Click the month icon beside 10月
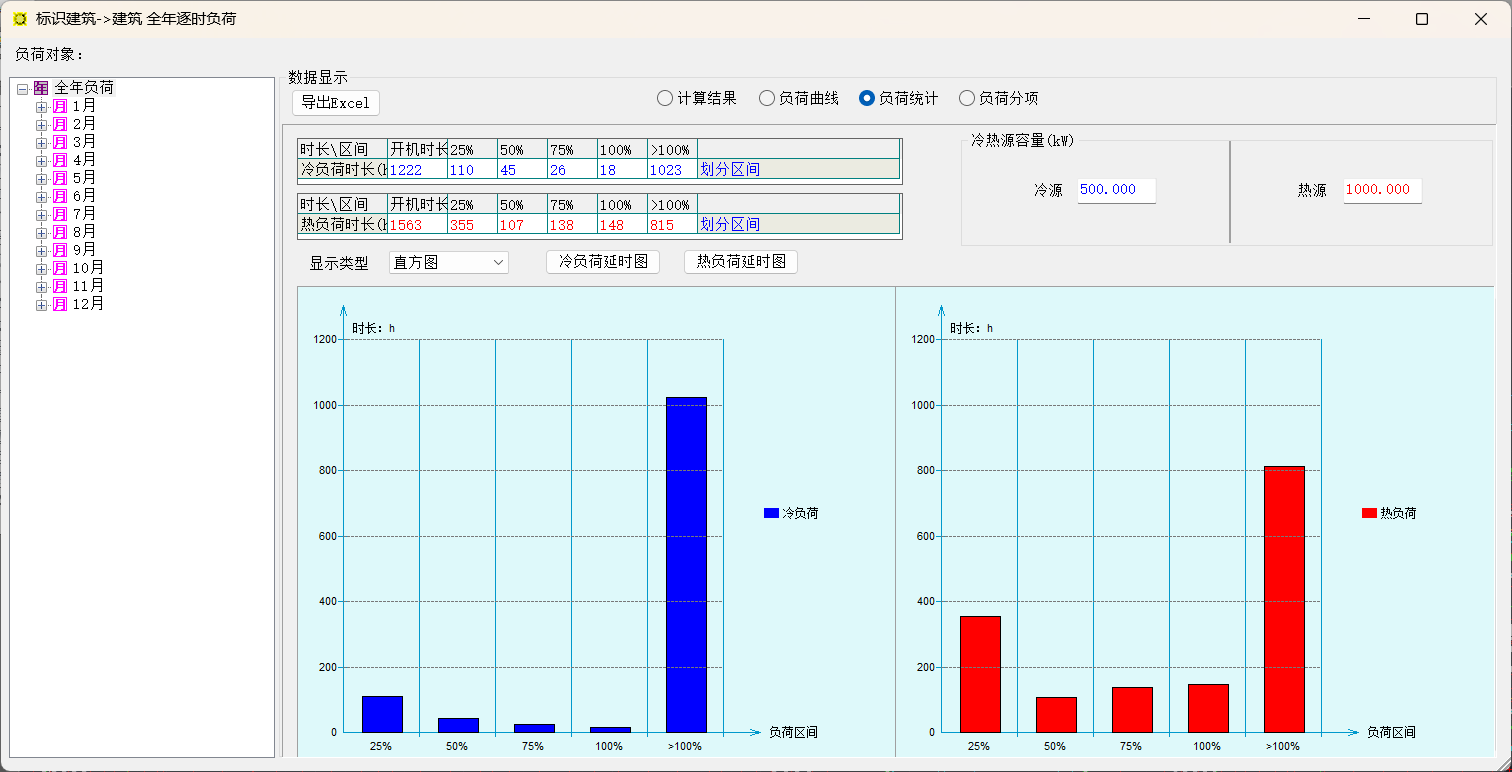Image resolution: width=1512 pixels, height=772 pixels. (x=60, y=268)
